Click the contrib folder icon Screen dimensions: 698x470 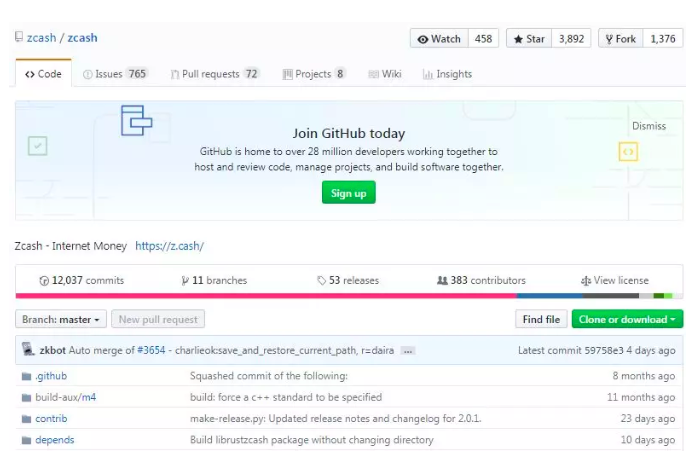tap(27, 419)
